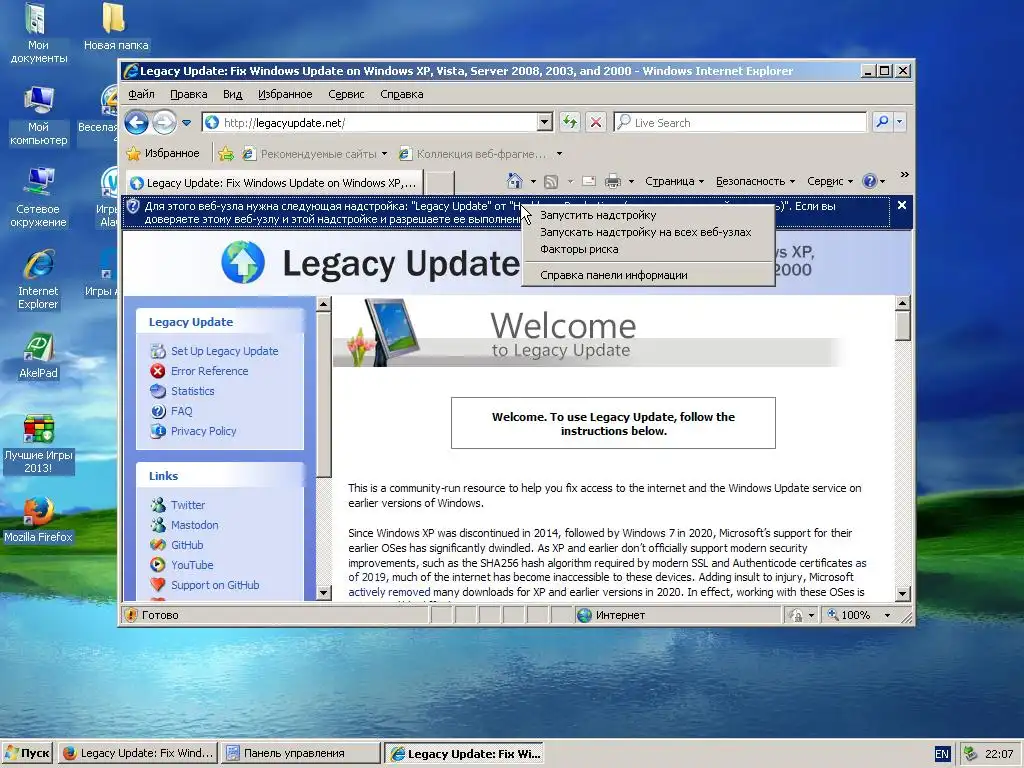Viewport: 1024px width, 768px height.
Task: Click the Интернет security zone indicator
Action: [612, 615]
